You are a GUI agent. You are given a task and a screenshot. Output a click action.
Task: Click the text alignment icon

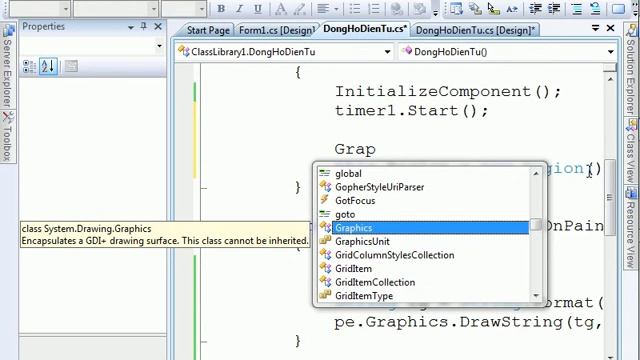[x=324, y=9]
